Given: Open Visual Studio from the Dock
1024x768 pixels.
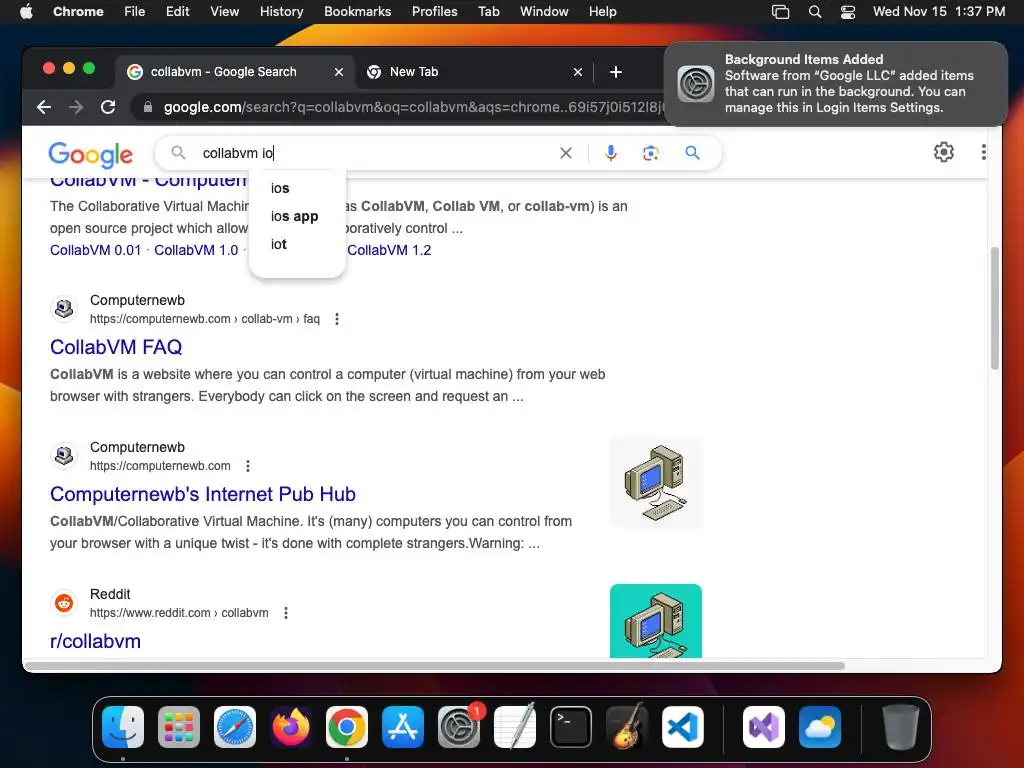Looking at the screenshot, I should click(764, 727).
